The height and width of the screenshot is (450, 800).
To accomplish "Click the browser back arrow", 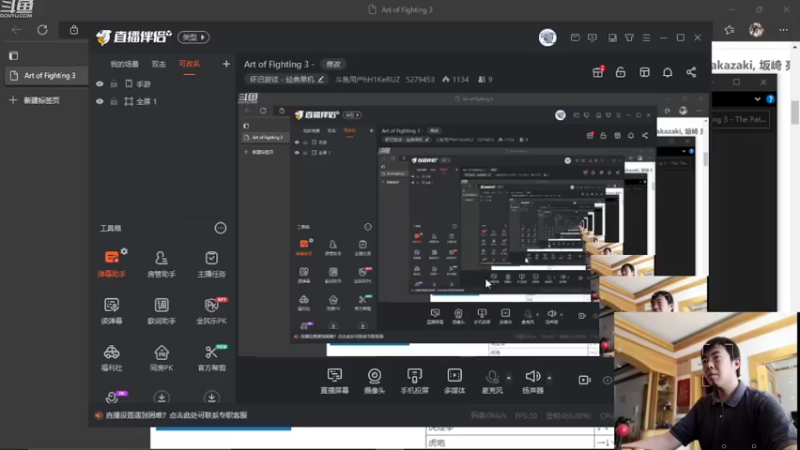I will click(x=16, y=30).
